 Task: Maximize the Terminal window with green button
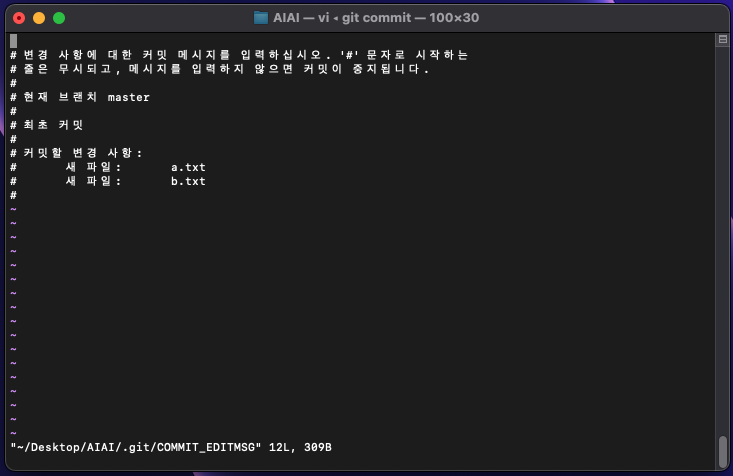tap(59, 18)
